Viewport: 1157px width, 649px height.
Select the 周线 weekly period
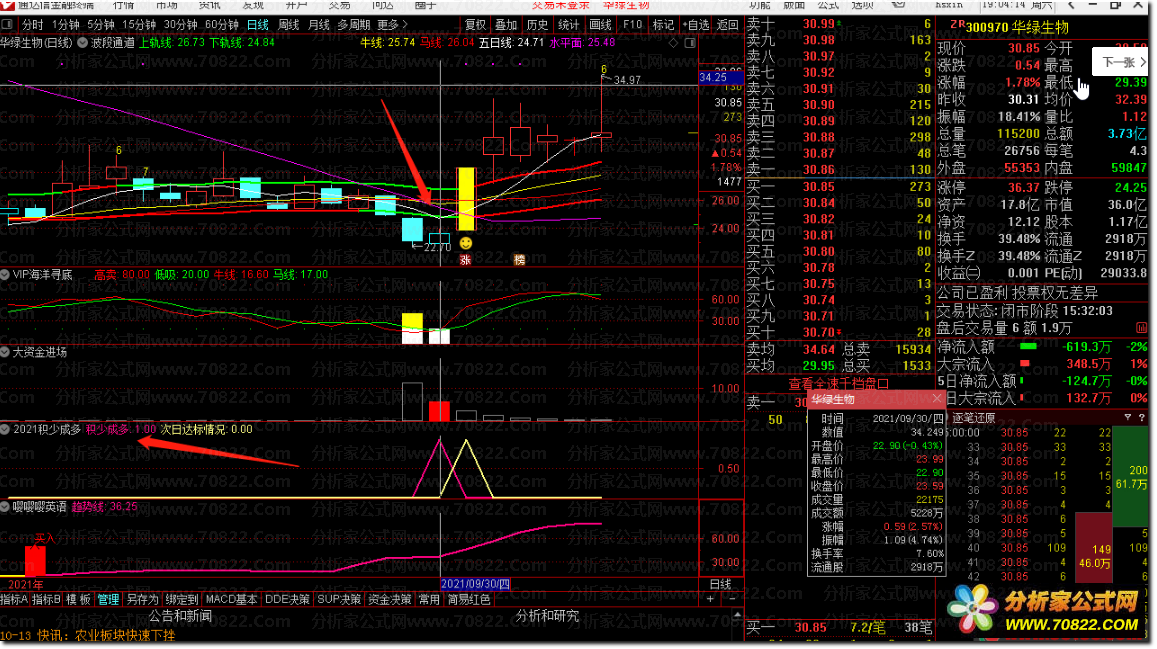tap(288, 24)
